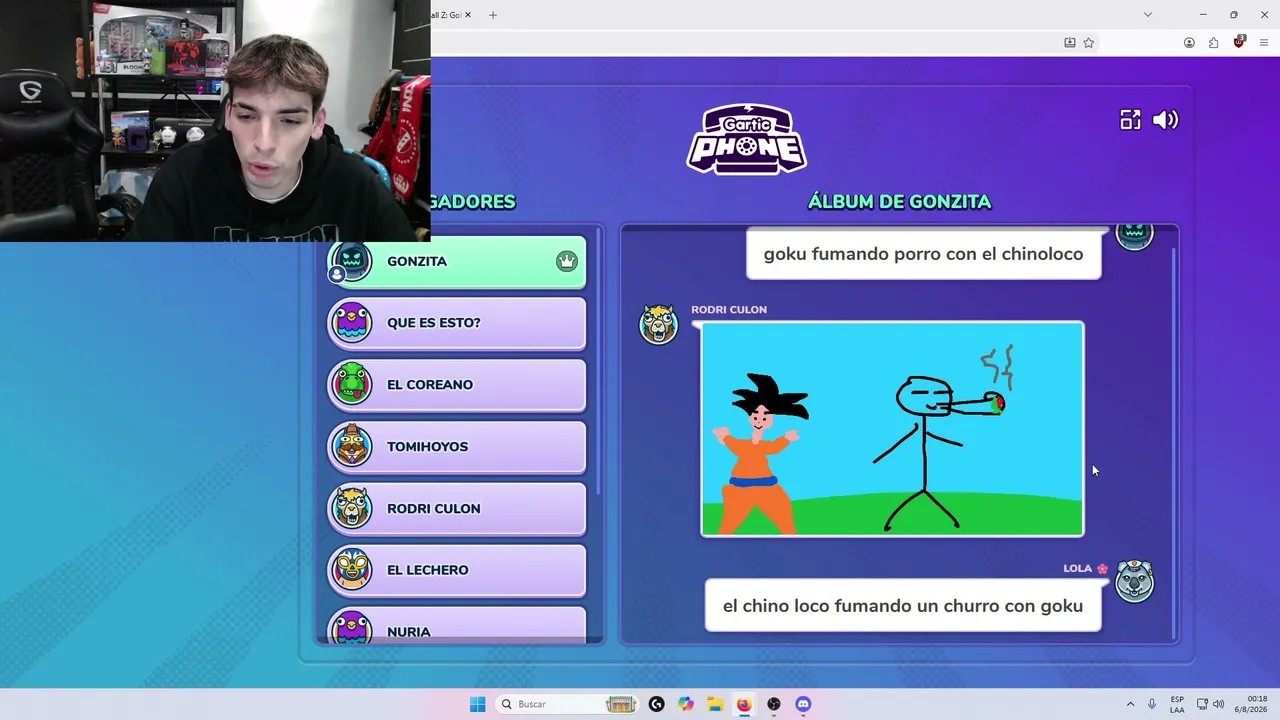Click the install/save page icon in address bar
Image resolution: width=1280 pixels, height=720 pixels.
(x=1070, y=43)
